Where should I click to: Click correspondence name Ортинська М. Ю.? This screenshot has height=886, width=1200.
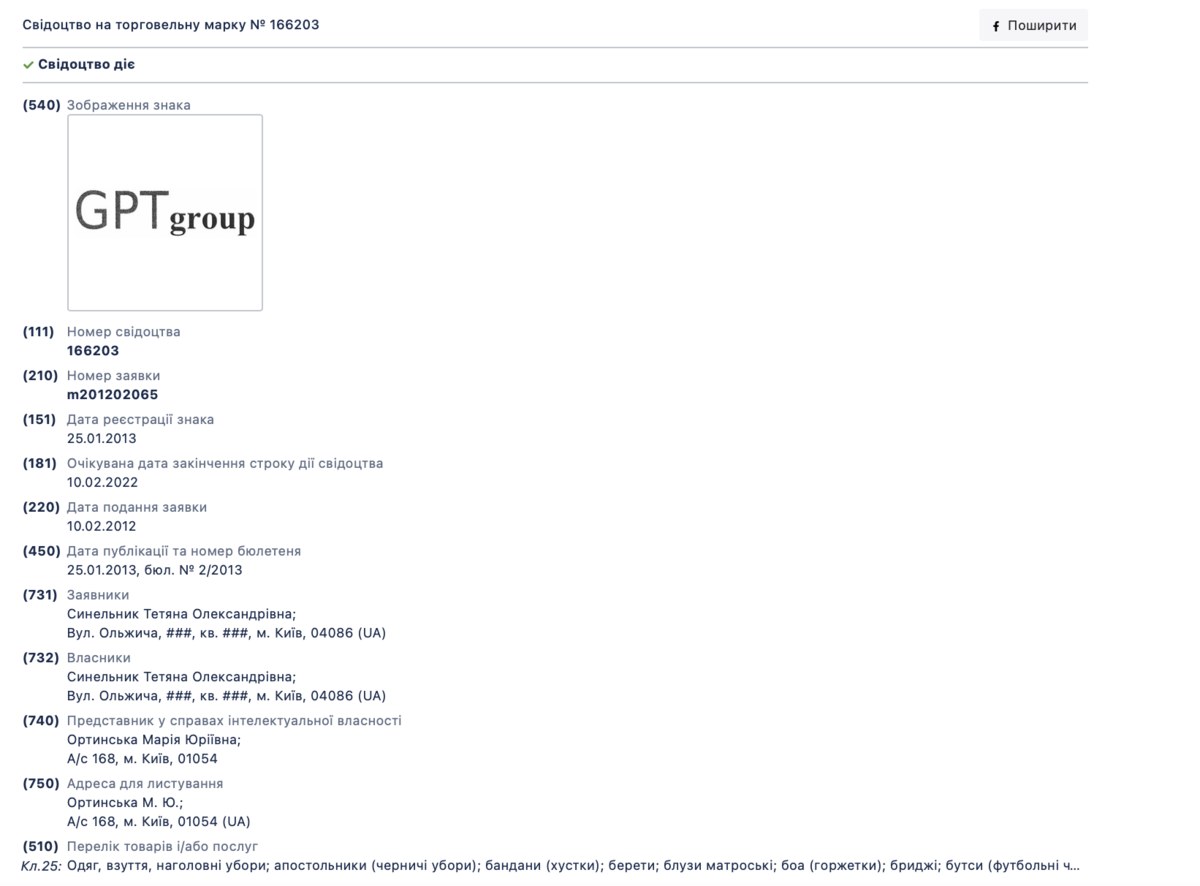point(125,803)
